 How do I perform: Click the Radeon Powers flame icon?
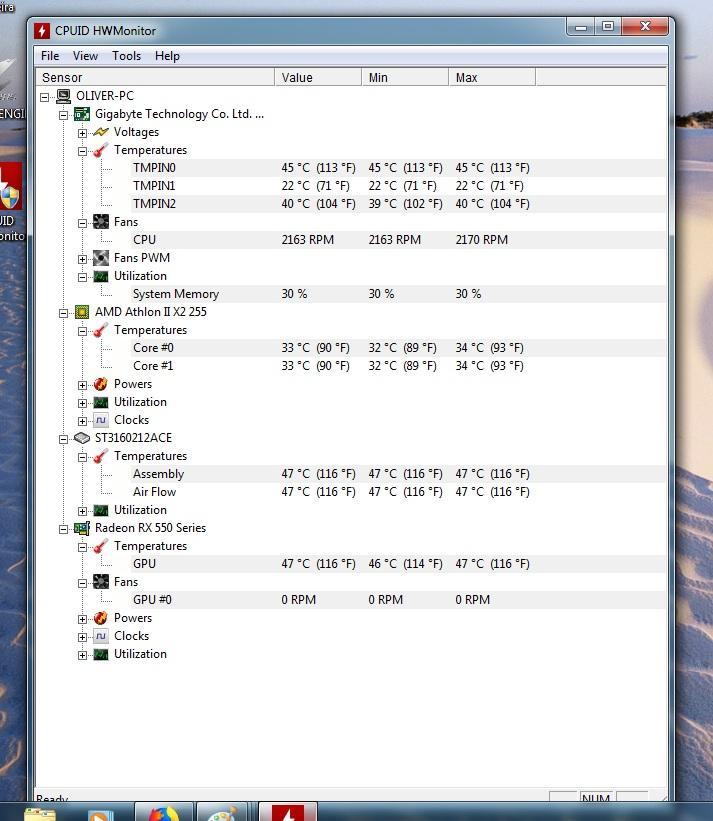101,618
